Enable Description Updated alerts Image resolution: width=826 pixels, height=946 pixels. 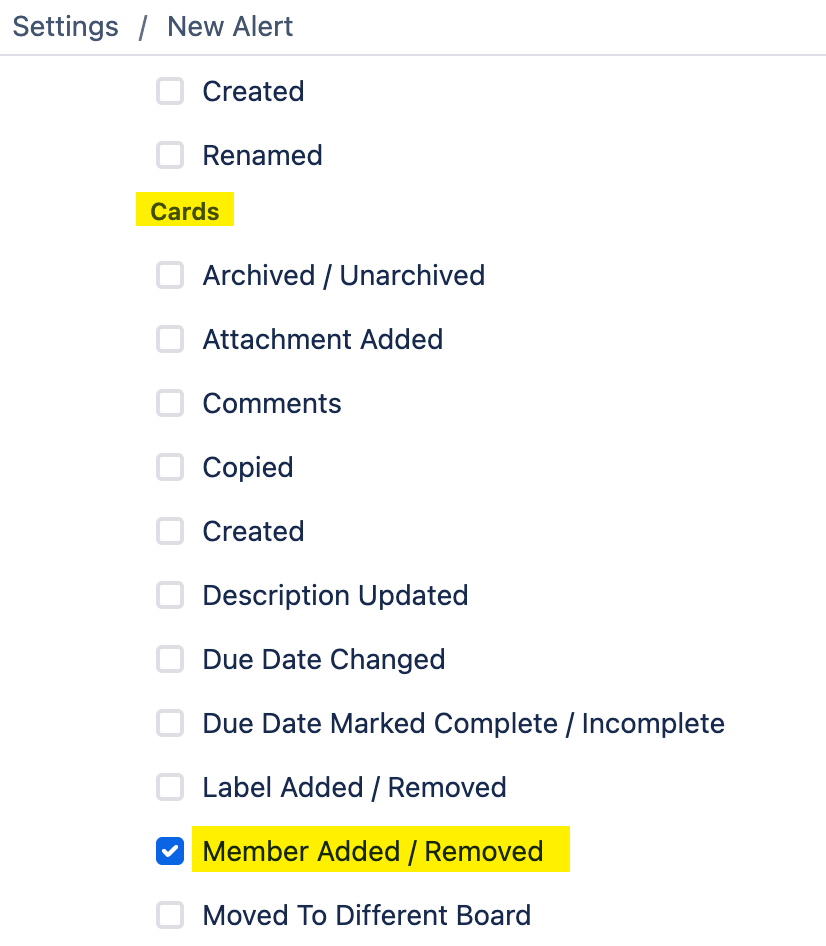pos(170,595)
